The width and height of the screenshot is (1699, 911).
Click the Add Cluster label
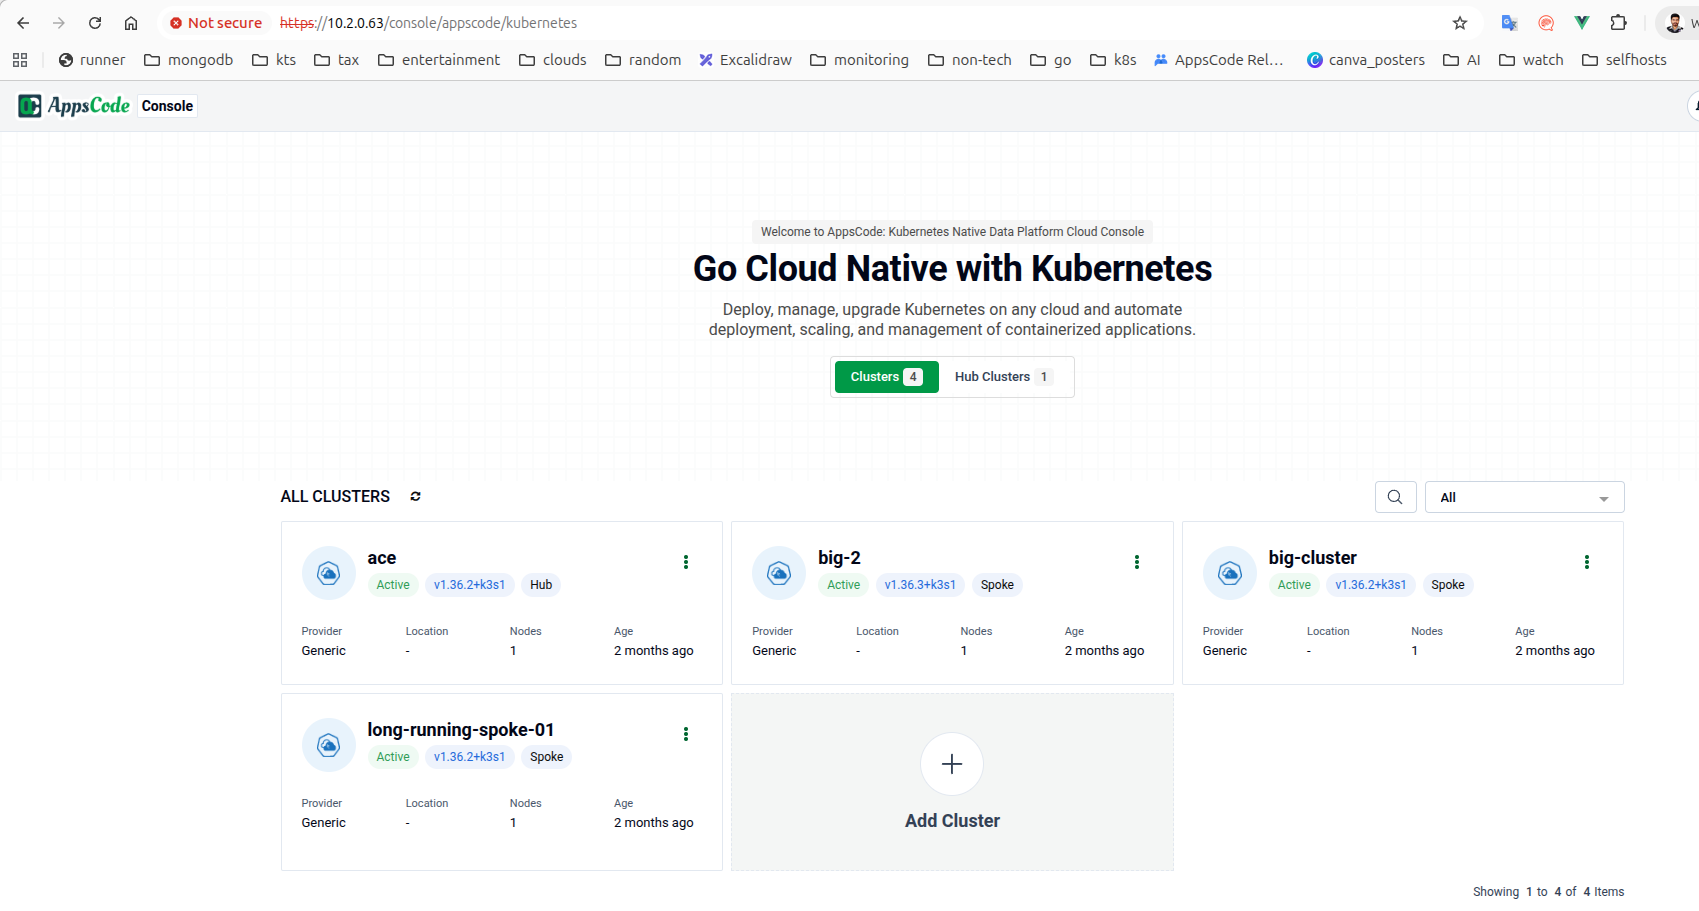(x=952, y=821)
